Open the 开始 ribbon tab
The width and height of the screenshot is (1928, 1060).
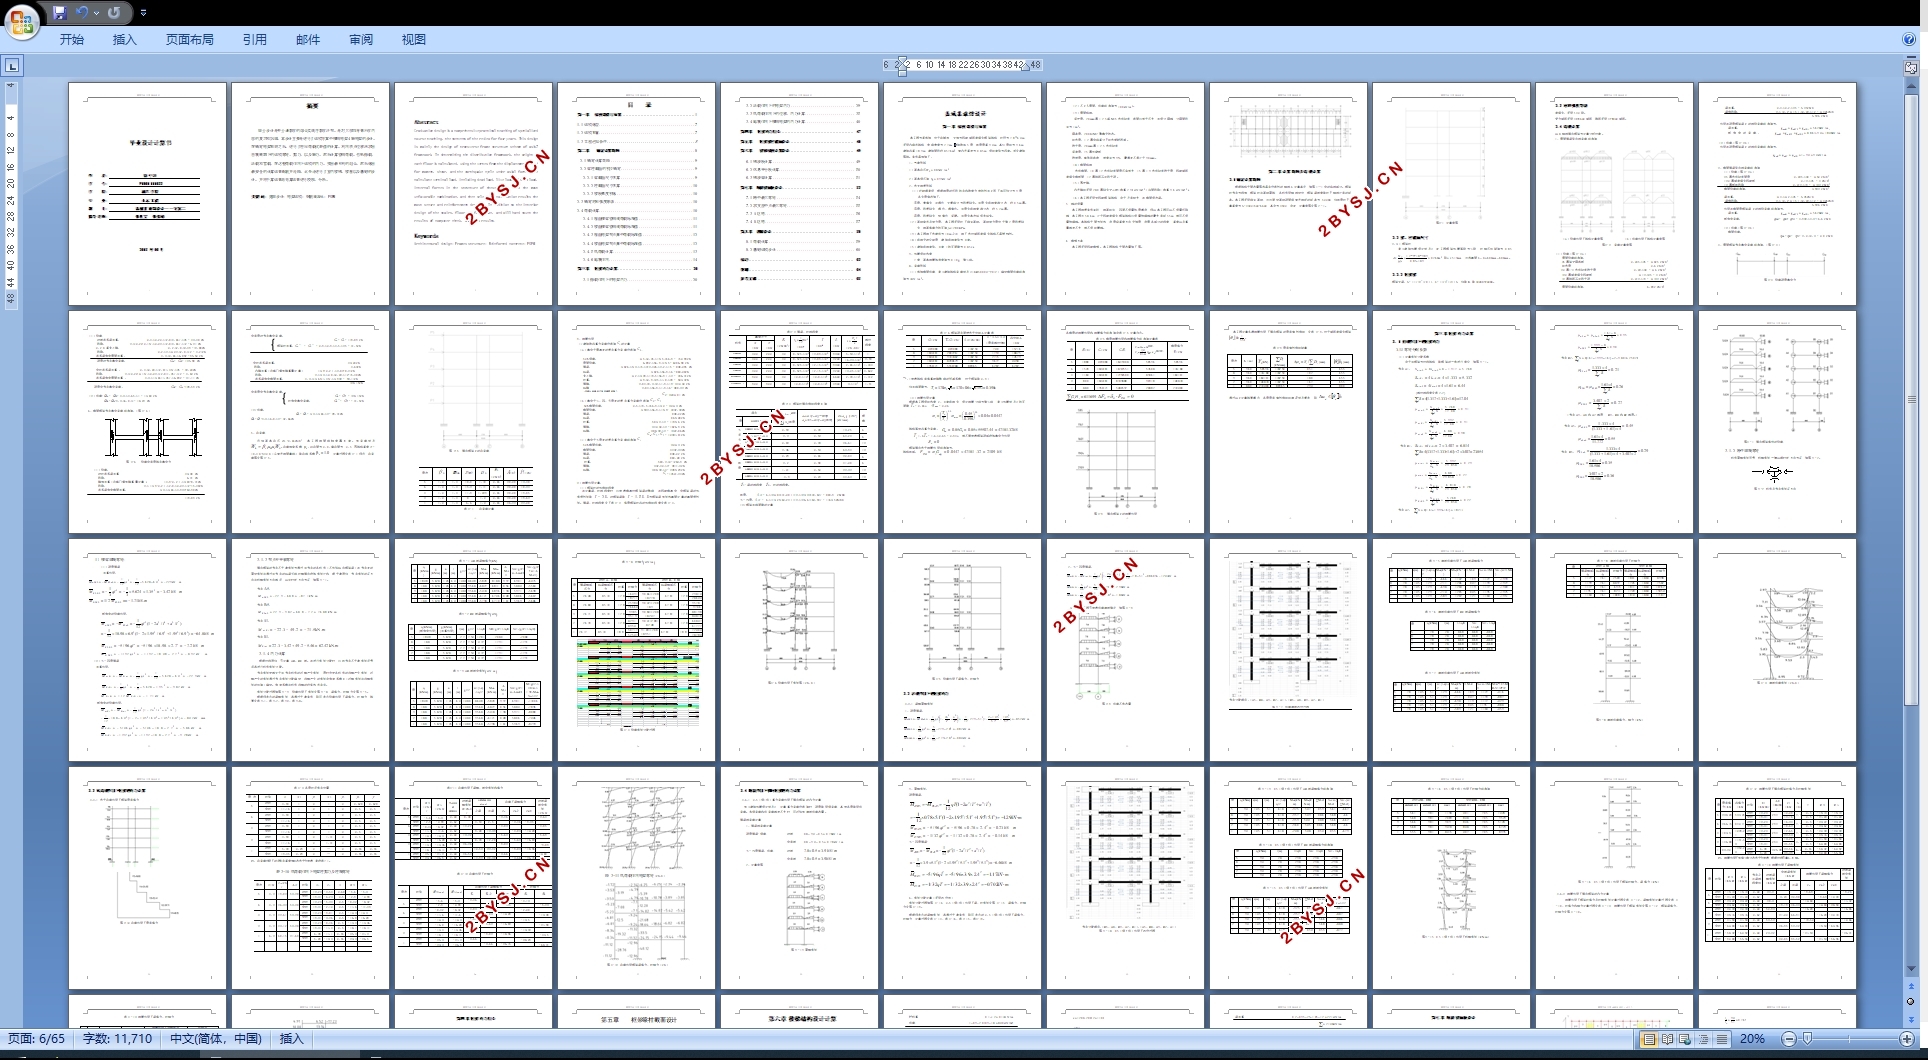pos(72,39)
